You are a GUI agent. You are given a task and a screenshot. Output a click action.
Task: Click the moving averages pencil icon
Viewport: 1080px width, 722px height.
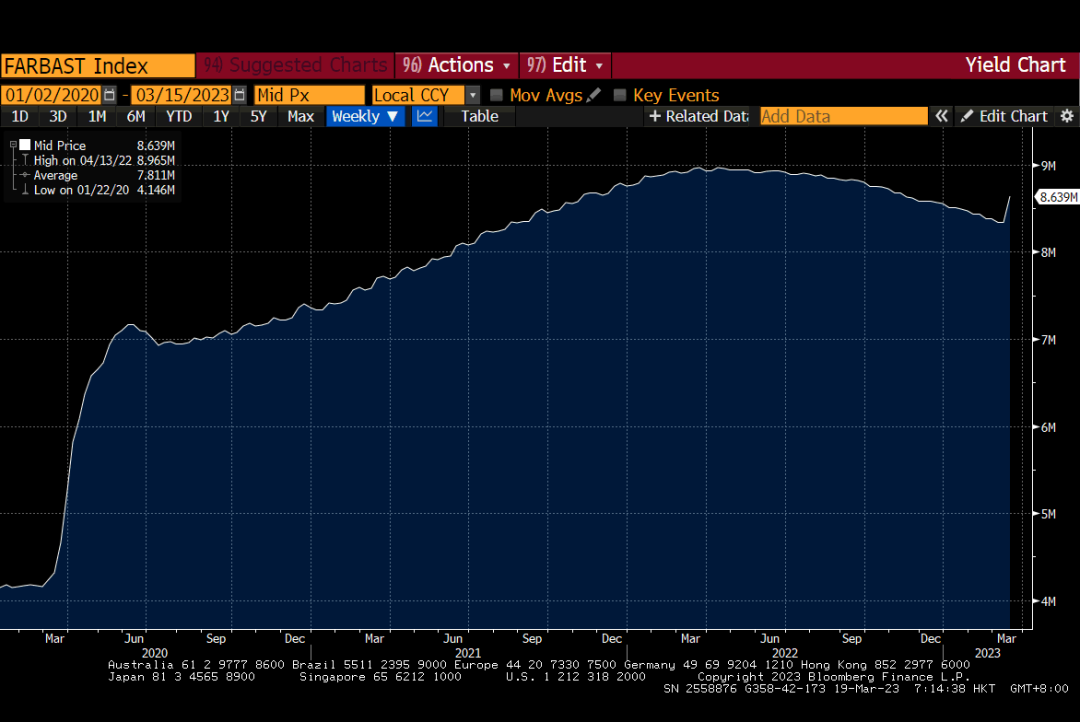595,95
